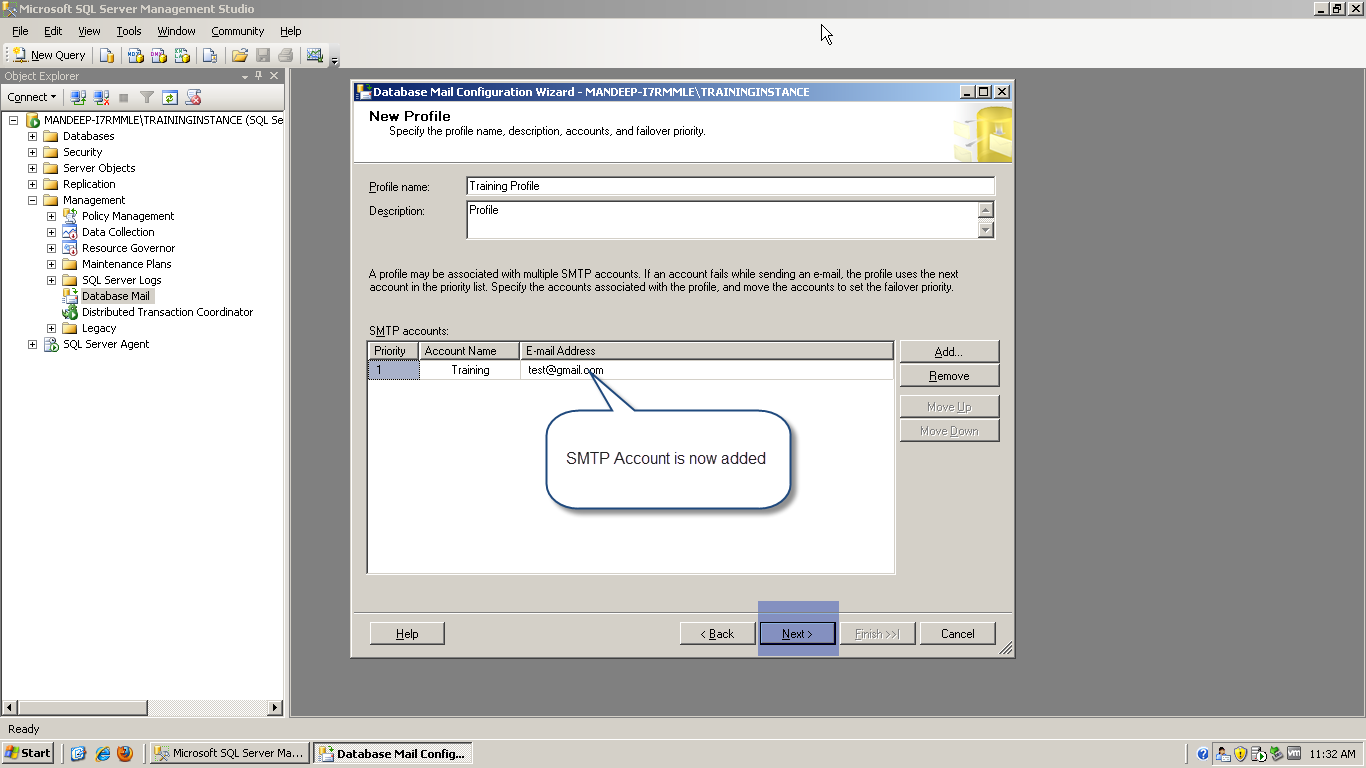Image resolution: width=1366 pixels, height=768 pixels.
Task: Click SQL Server Compact Query icon
Action: click(x=209, y=55)
